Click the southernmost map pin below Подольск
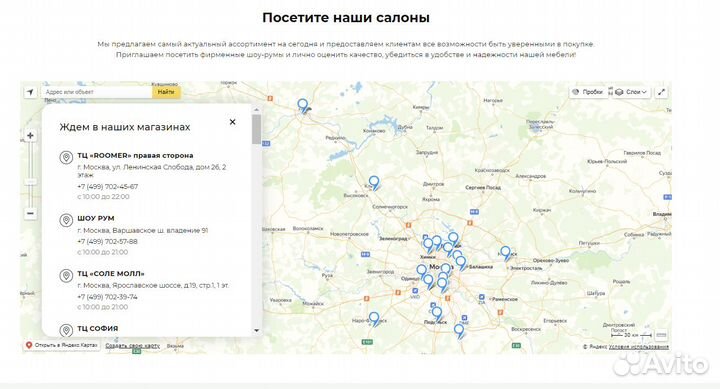The width and height of the screenshot is (720, 389). click(x=459, y=331)
